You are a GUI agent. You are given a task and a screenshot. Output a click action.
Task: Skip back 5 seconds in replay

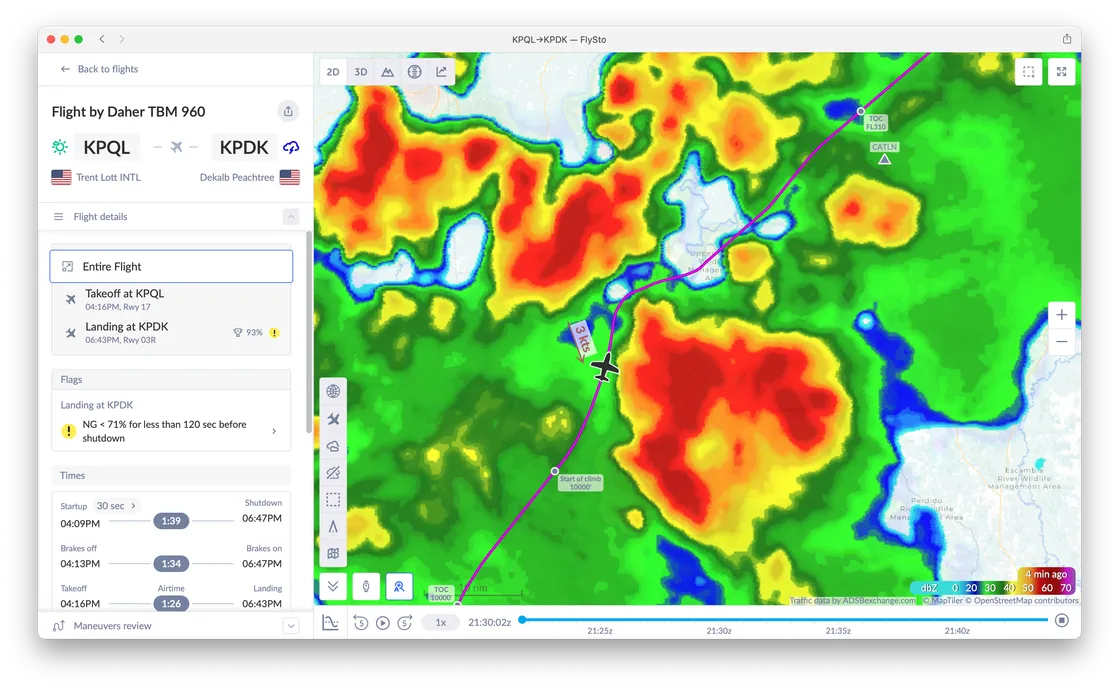[x=361, y=623]
